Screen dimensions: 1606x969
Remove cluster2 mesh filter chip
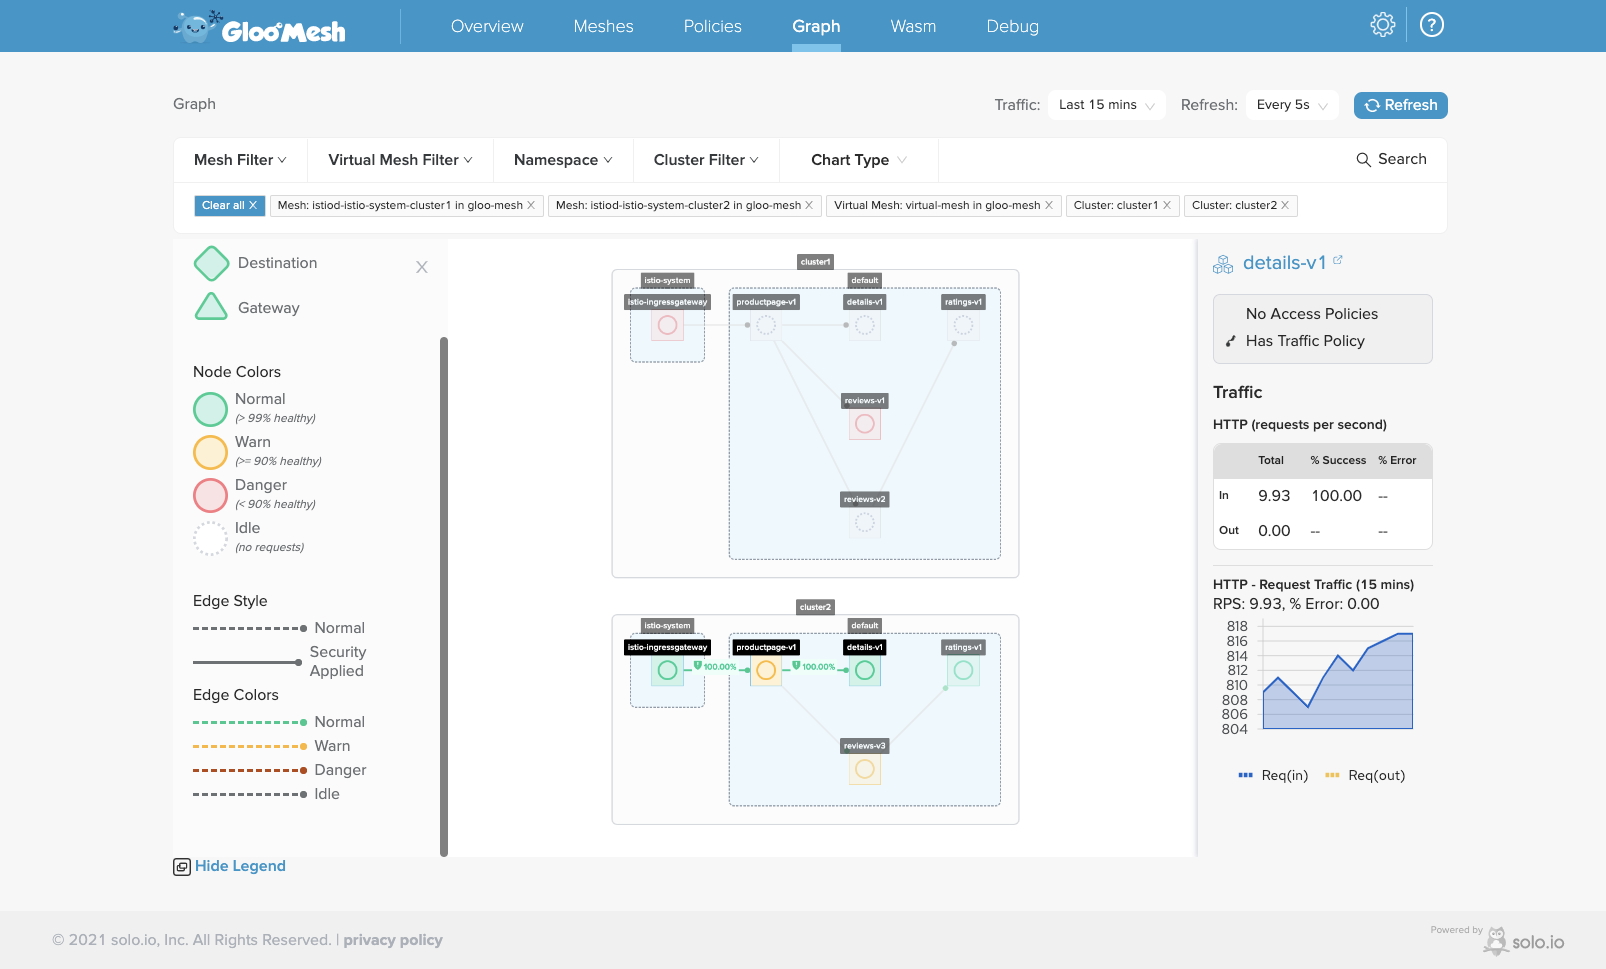pos(809,206)
